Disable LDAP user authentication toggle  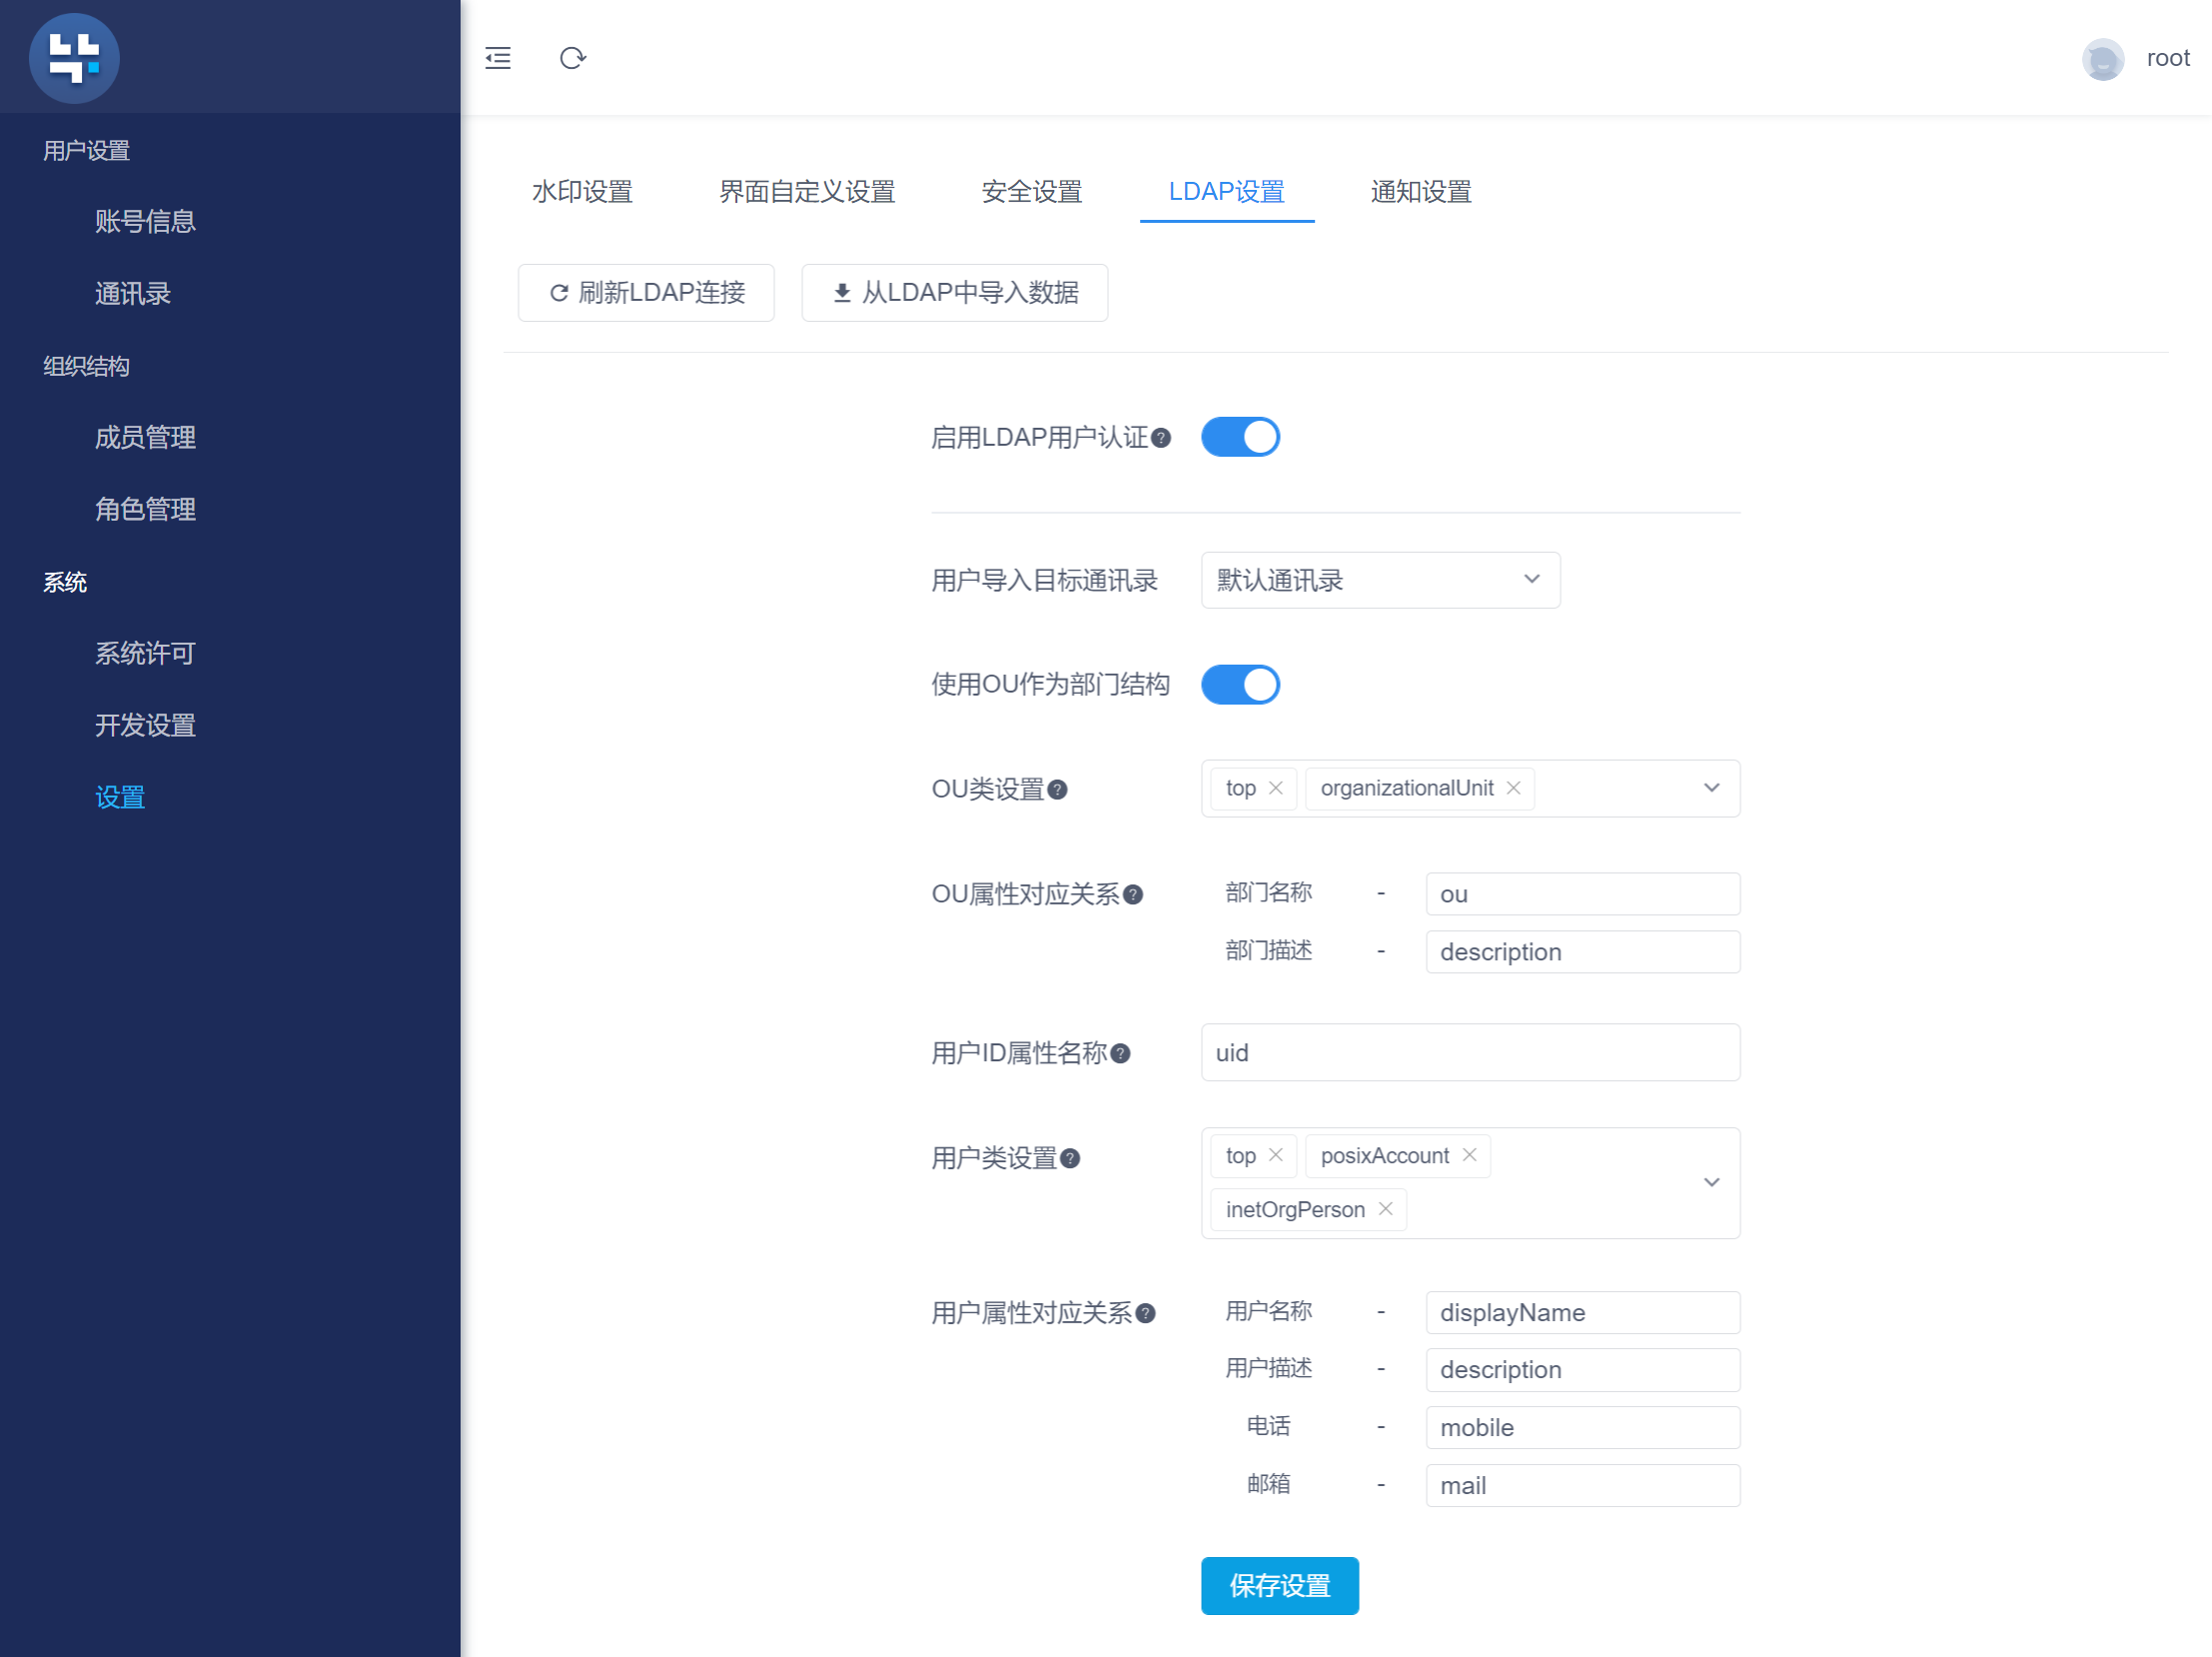point(1240,437)
